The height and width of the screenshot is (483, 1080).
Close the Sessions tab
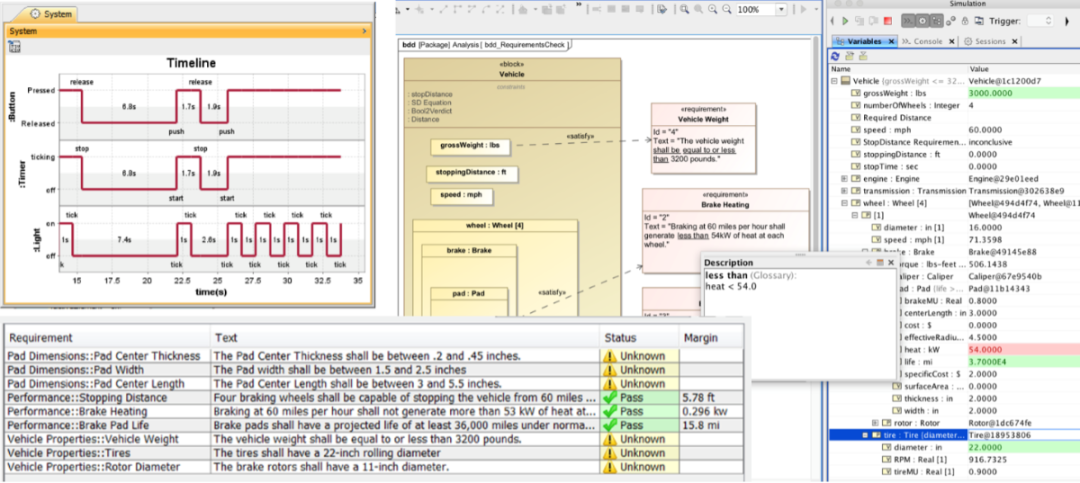click(1015, 41)
